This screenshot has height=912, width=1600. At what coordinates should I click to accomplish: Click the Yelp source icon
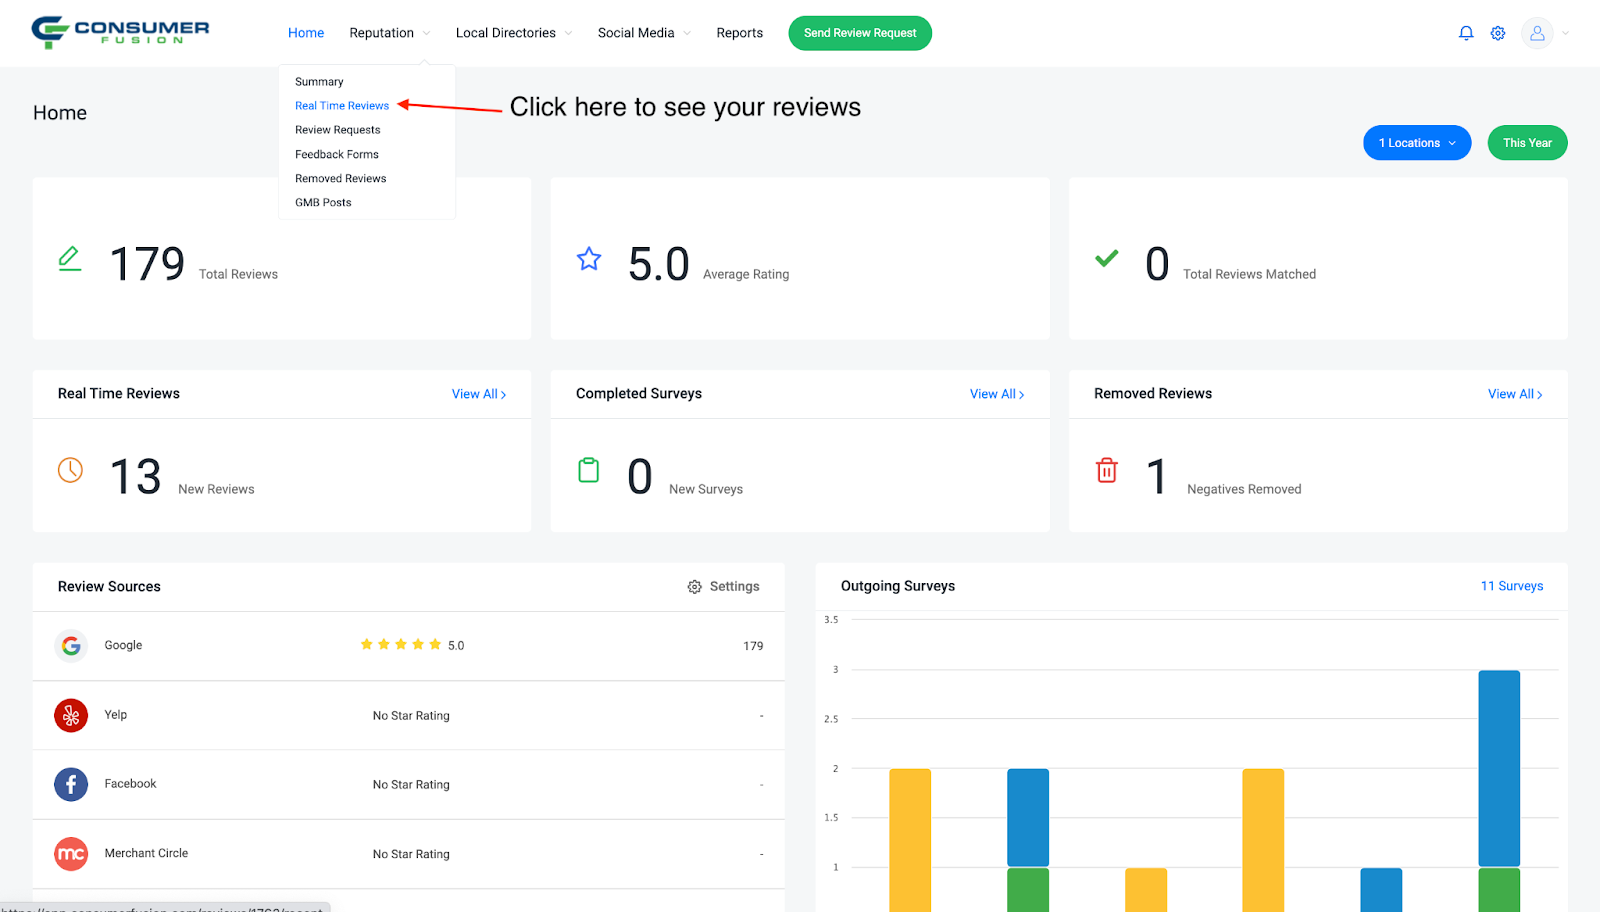tap(71, 715)
